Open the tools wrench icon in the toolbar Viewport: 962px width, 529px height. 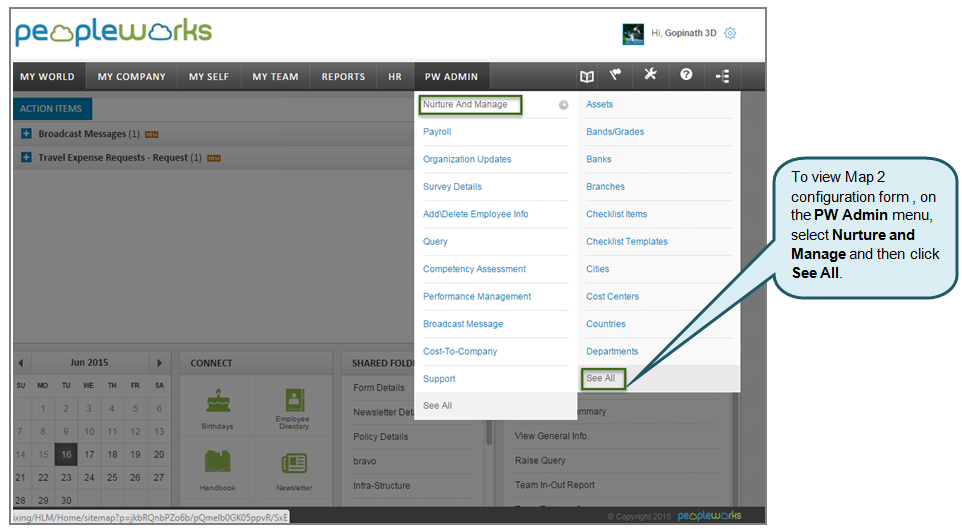click(650, 74)
